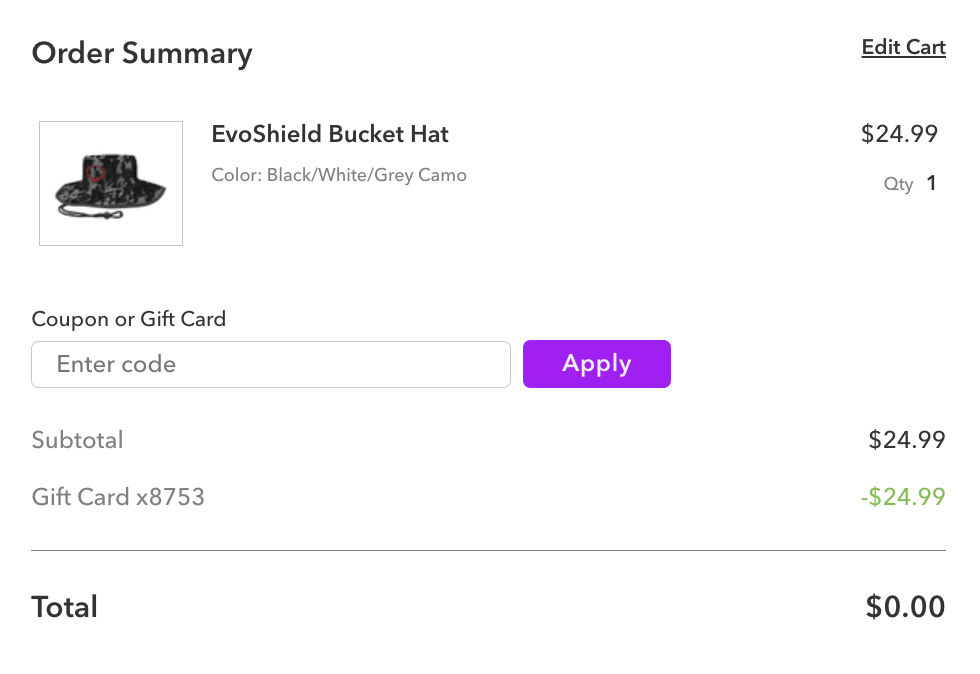
Task: Focus the Enter code coupon field
Action: (271, 365)
